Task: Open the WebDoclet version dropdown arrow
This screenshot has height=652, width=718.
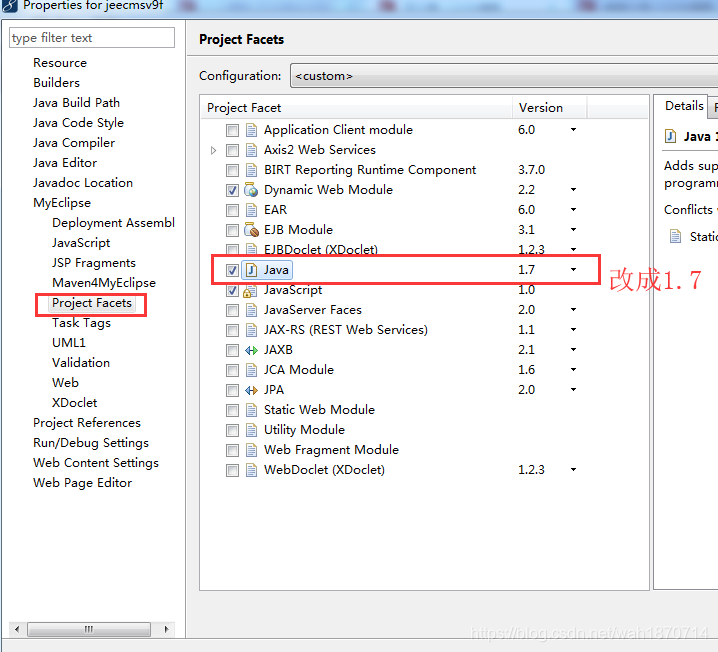Action: pos(573,470)
